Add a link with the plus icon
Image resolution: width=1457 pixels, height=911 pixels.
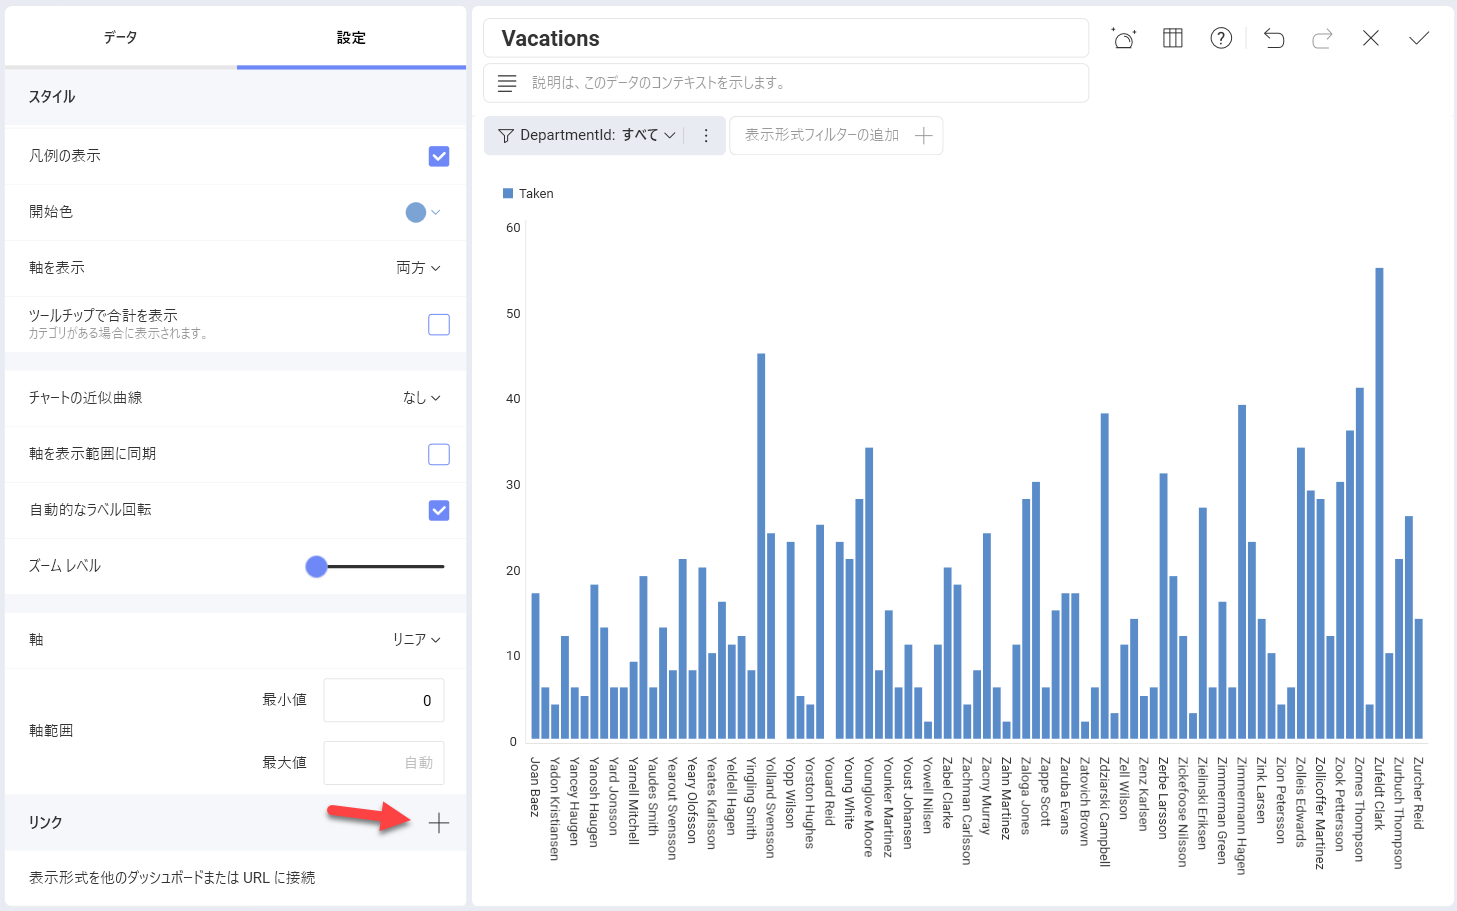click(x=439, y=823)
